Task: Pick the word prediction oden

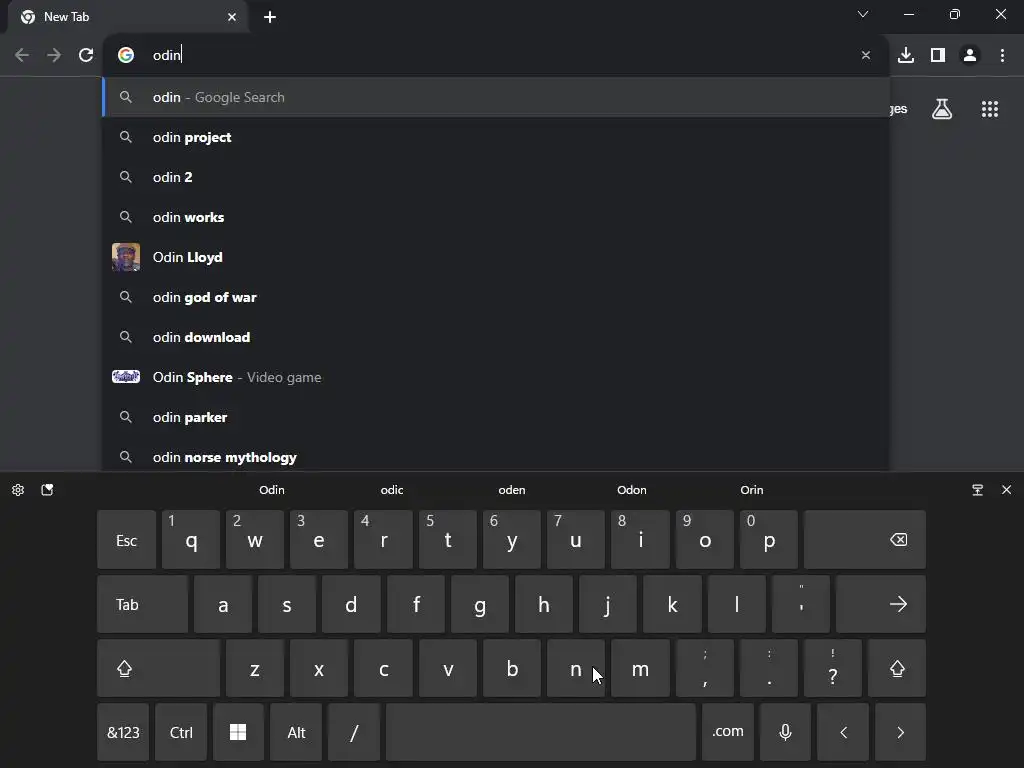Action: [512, 490]
